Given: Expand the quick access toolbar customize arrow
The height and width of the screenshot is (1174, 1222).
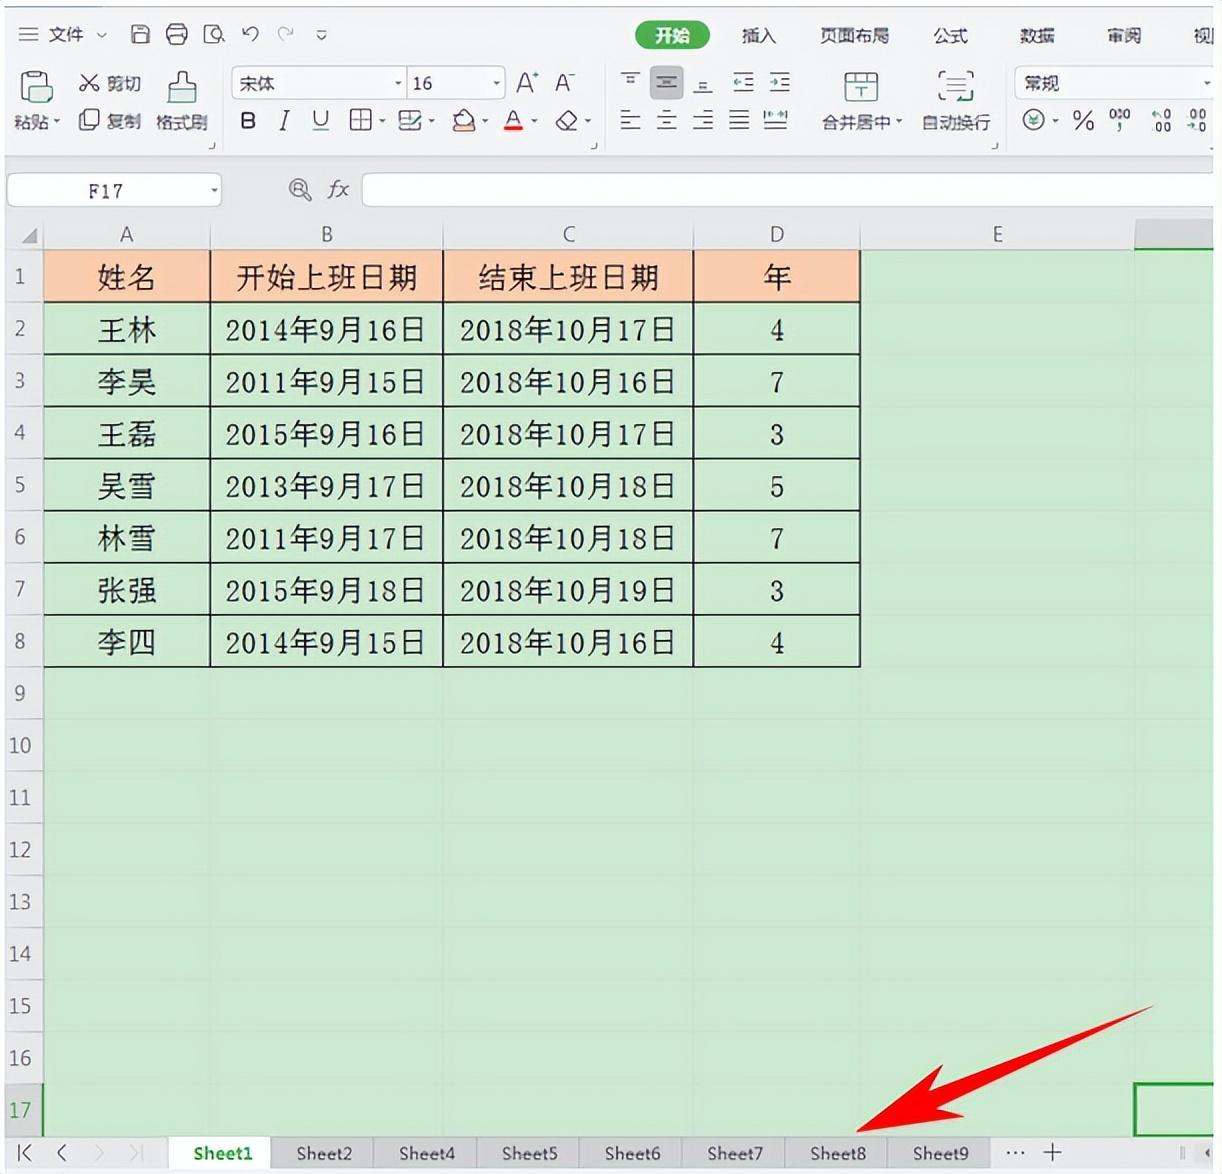Looking at the screenshot, I should pyautogui.click(x=321, y=35).
